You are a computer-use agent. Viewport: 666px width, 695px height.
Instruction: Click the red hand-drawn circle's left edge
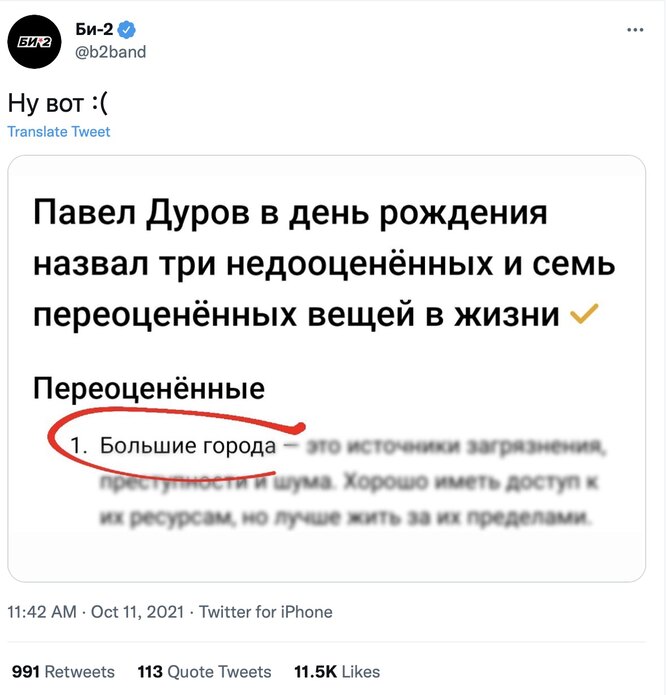pyautogui.click(x=50, y=442)
